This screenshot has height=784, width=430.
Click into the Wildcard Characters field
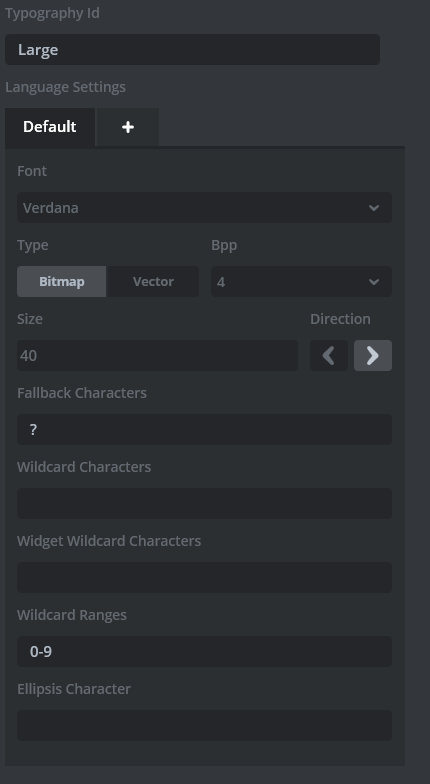pos(204,504)
